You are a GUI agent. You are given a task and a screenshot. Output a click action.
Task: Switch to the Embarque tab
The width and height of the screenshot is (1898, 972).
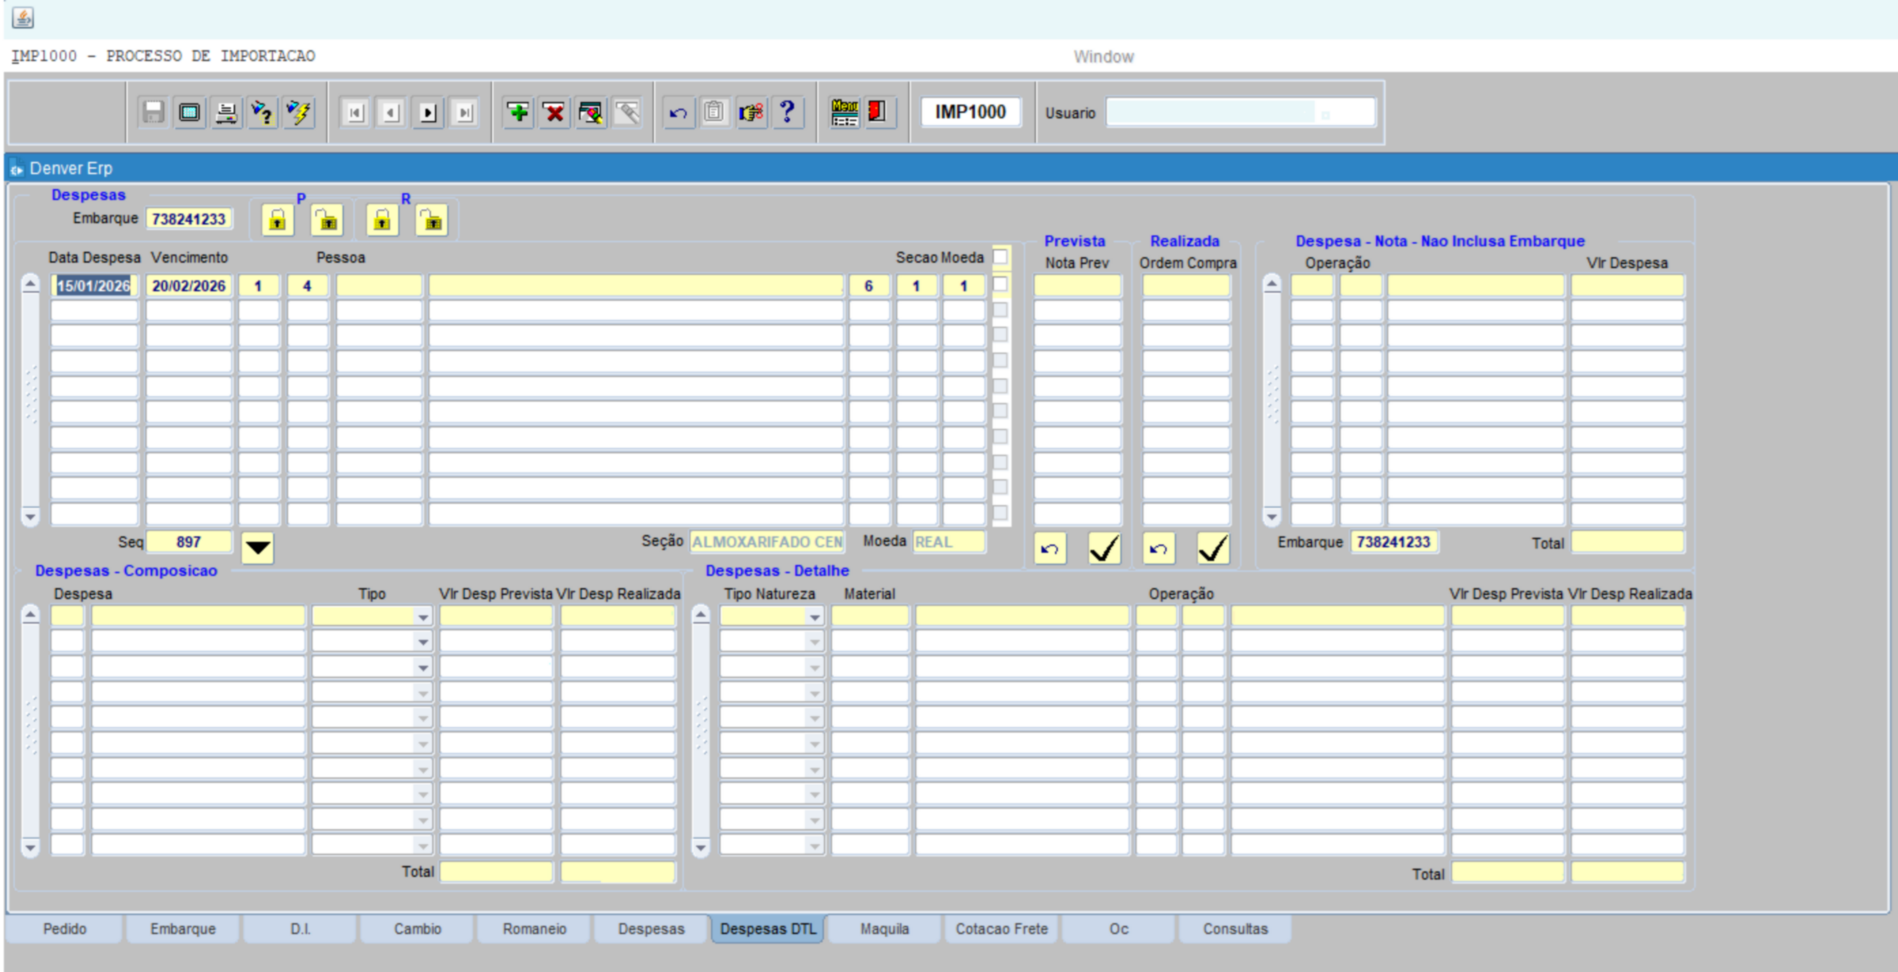tap(182, 929)
